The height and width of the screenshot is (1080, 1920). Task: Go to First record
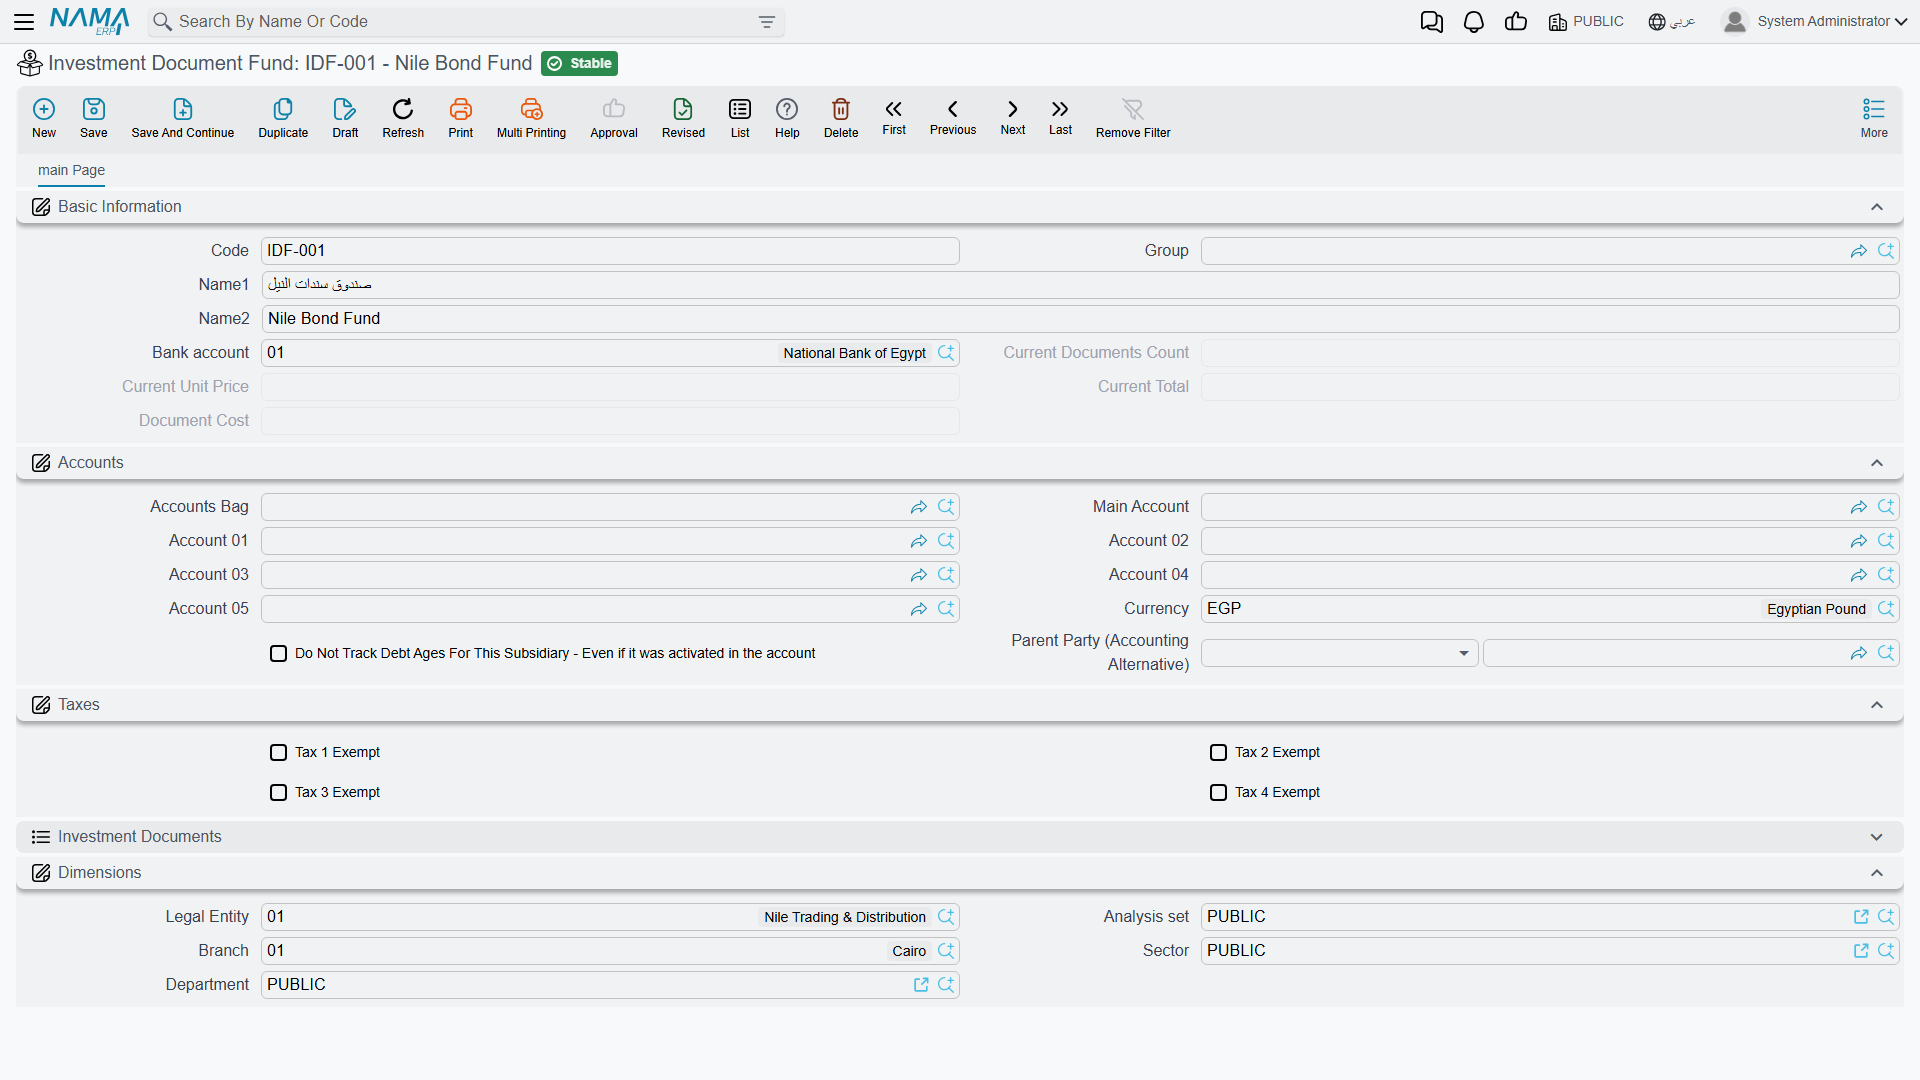pyautogui.click(x=894, y=109)
